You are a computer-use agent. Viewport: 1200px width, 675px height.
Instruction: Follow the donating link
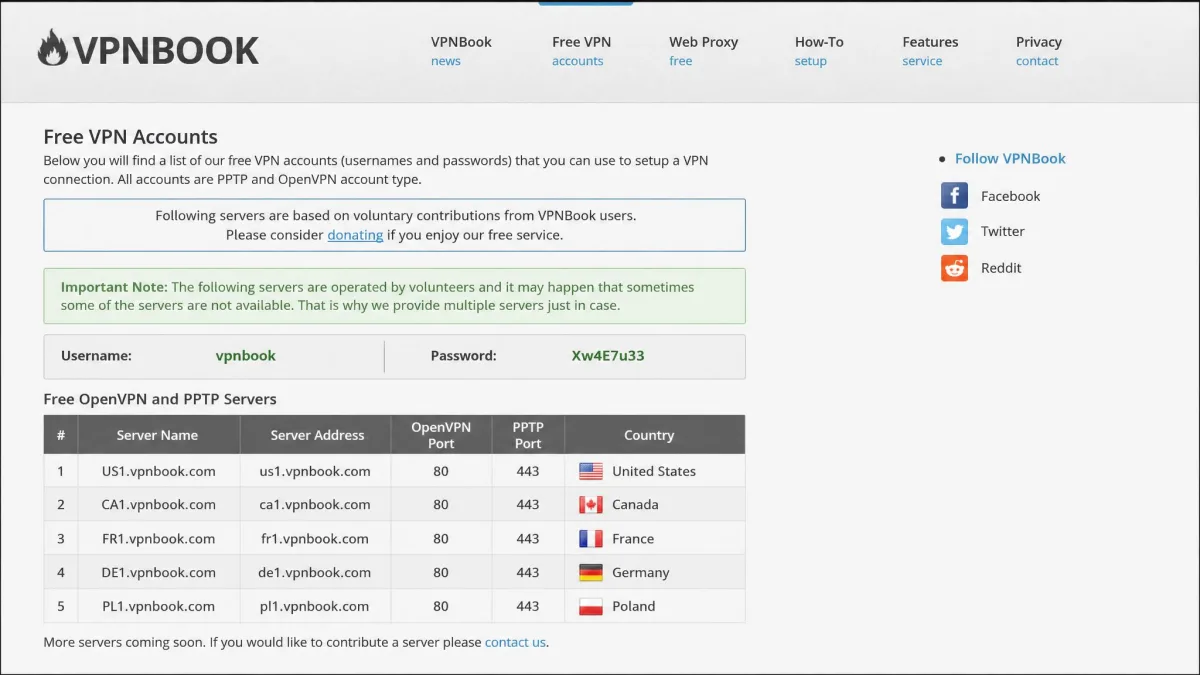[x=355, y=235]
